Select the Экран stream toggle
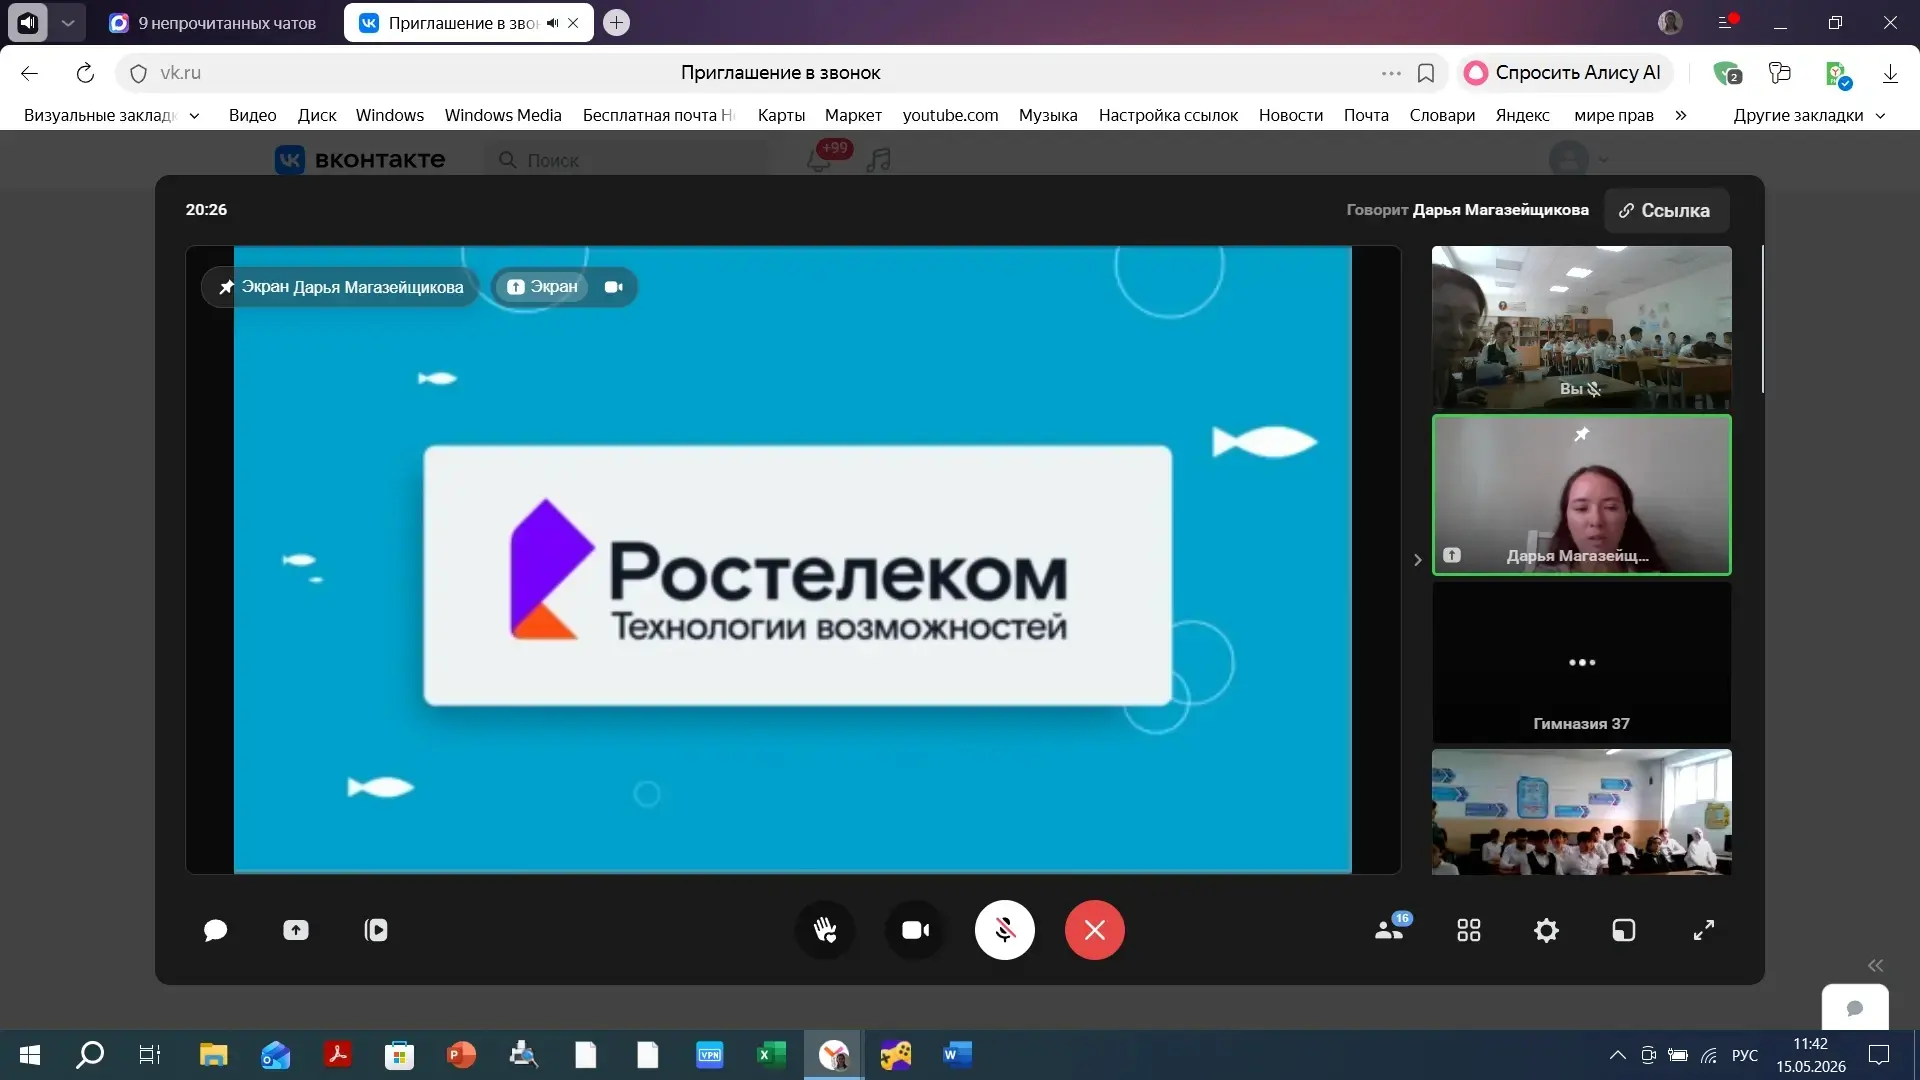This screenshot has width=1920, height=1080. tap(543, 287)
